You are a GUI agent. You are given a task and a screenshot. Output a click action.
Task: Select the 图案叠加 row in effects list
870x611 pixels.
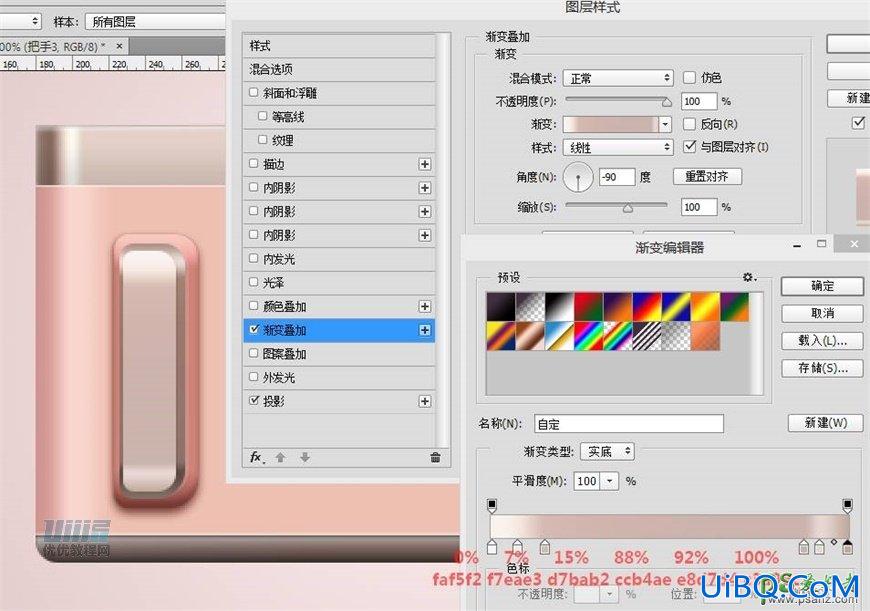pyautogui.click(x=339, y=354)
